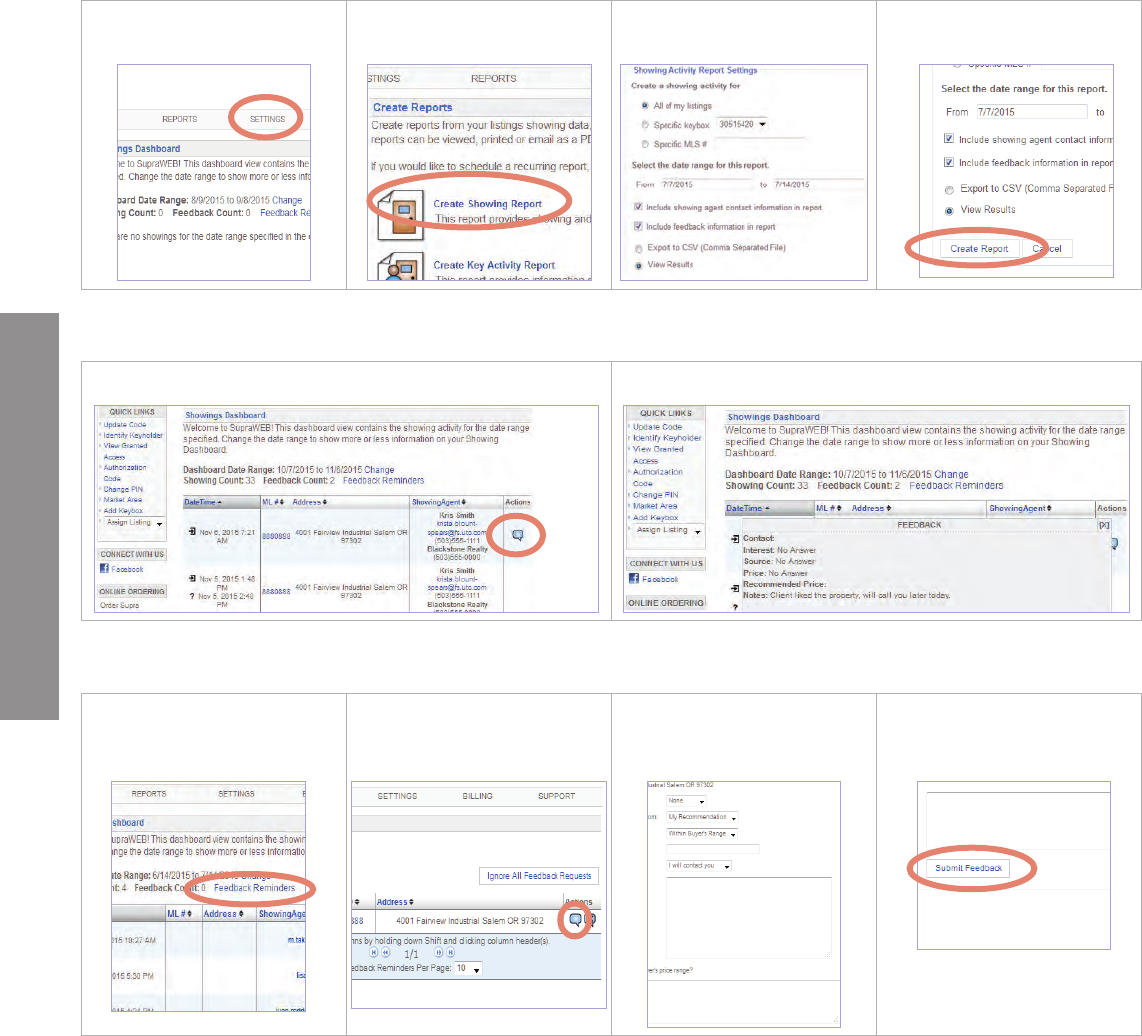Click the Submit Feedback button
The height and width of the screenshot is (1036, 1142).
[968, 868]
